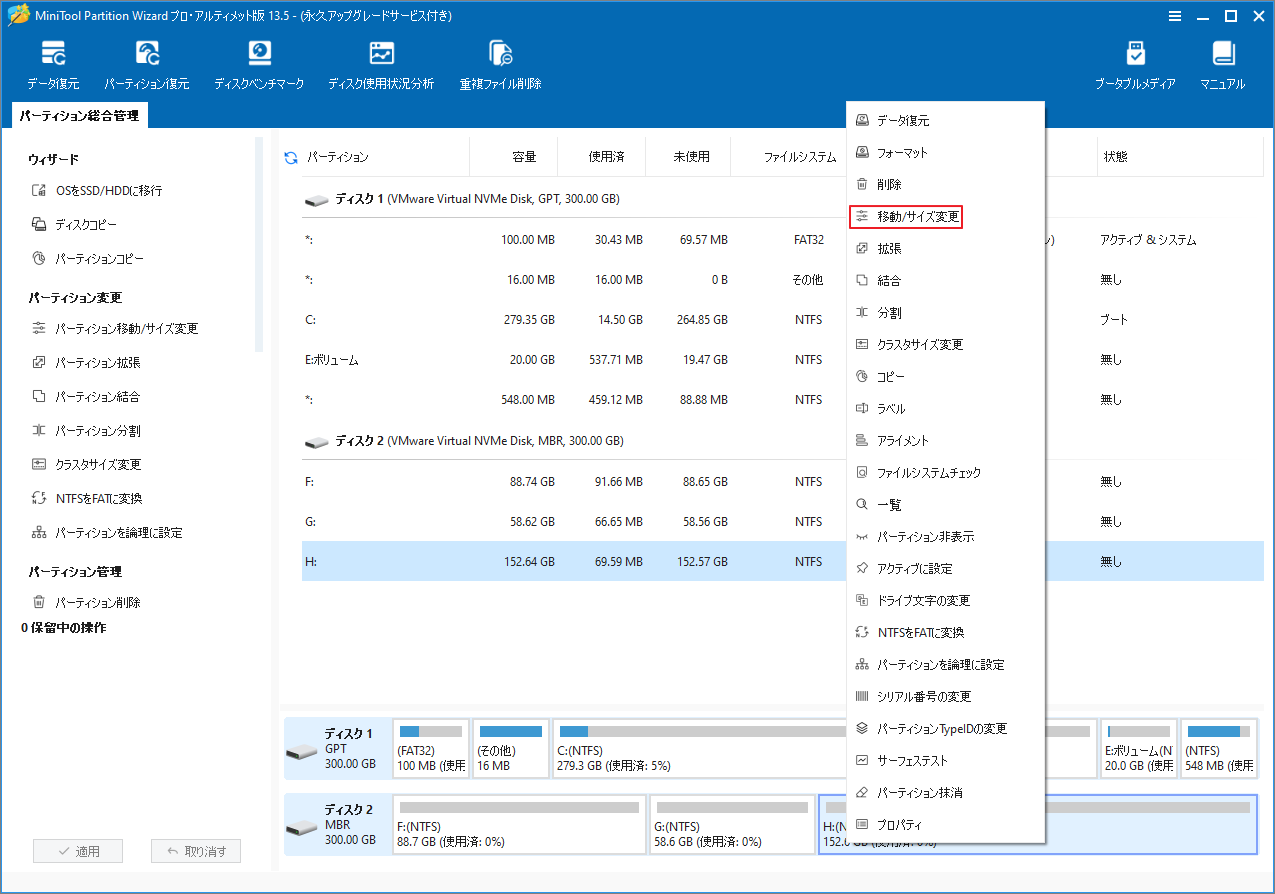Open the hamburger menu in the title bar
Screen dimensions: 1275x894
tap(1173, 15)
